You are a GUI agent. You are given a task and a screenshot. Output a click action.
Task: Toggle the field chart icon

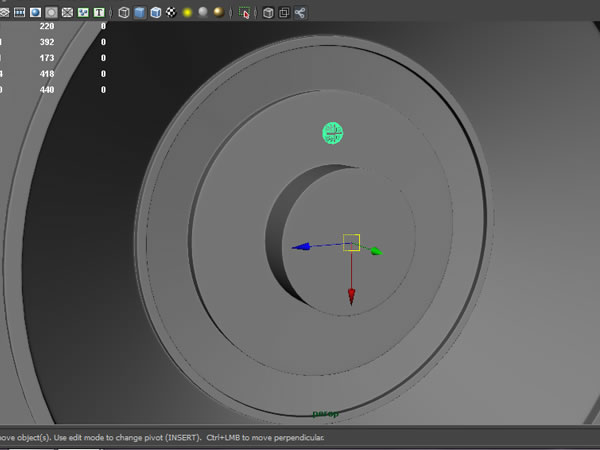pos(67,13)
